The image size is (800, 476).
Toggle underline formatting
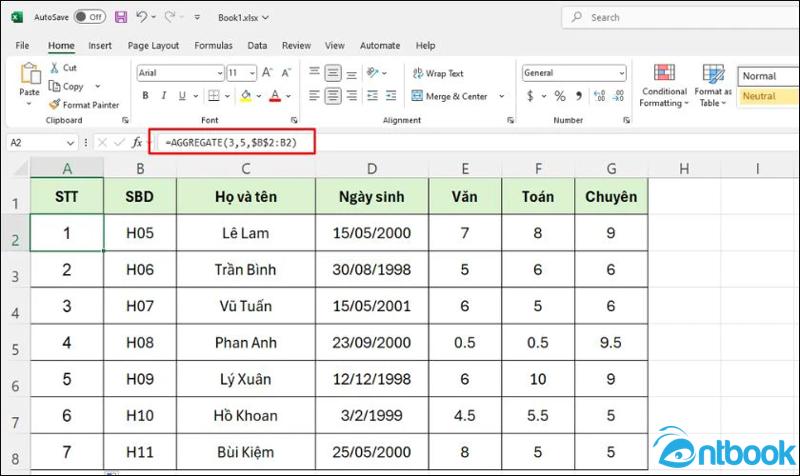tap(182, 95)
